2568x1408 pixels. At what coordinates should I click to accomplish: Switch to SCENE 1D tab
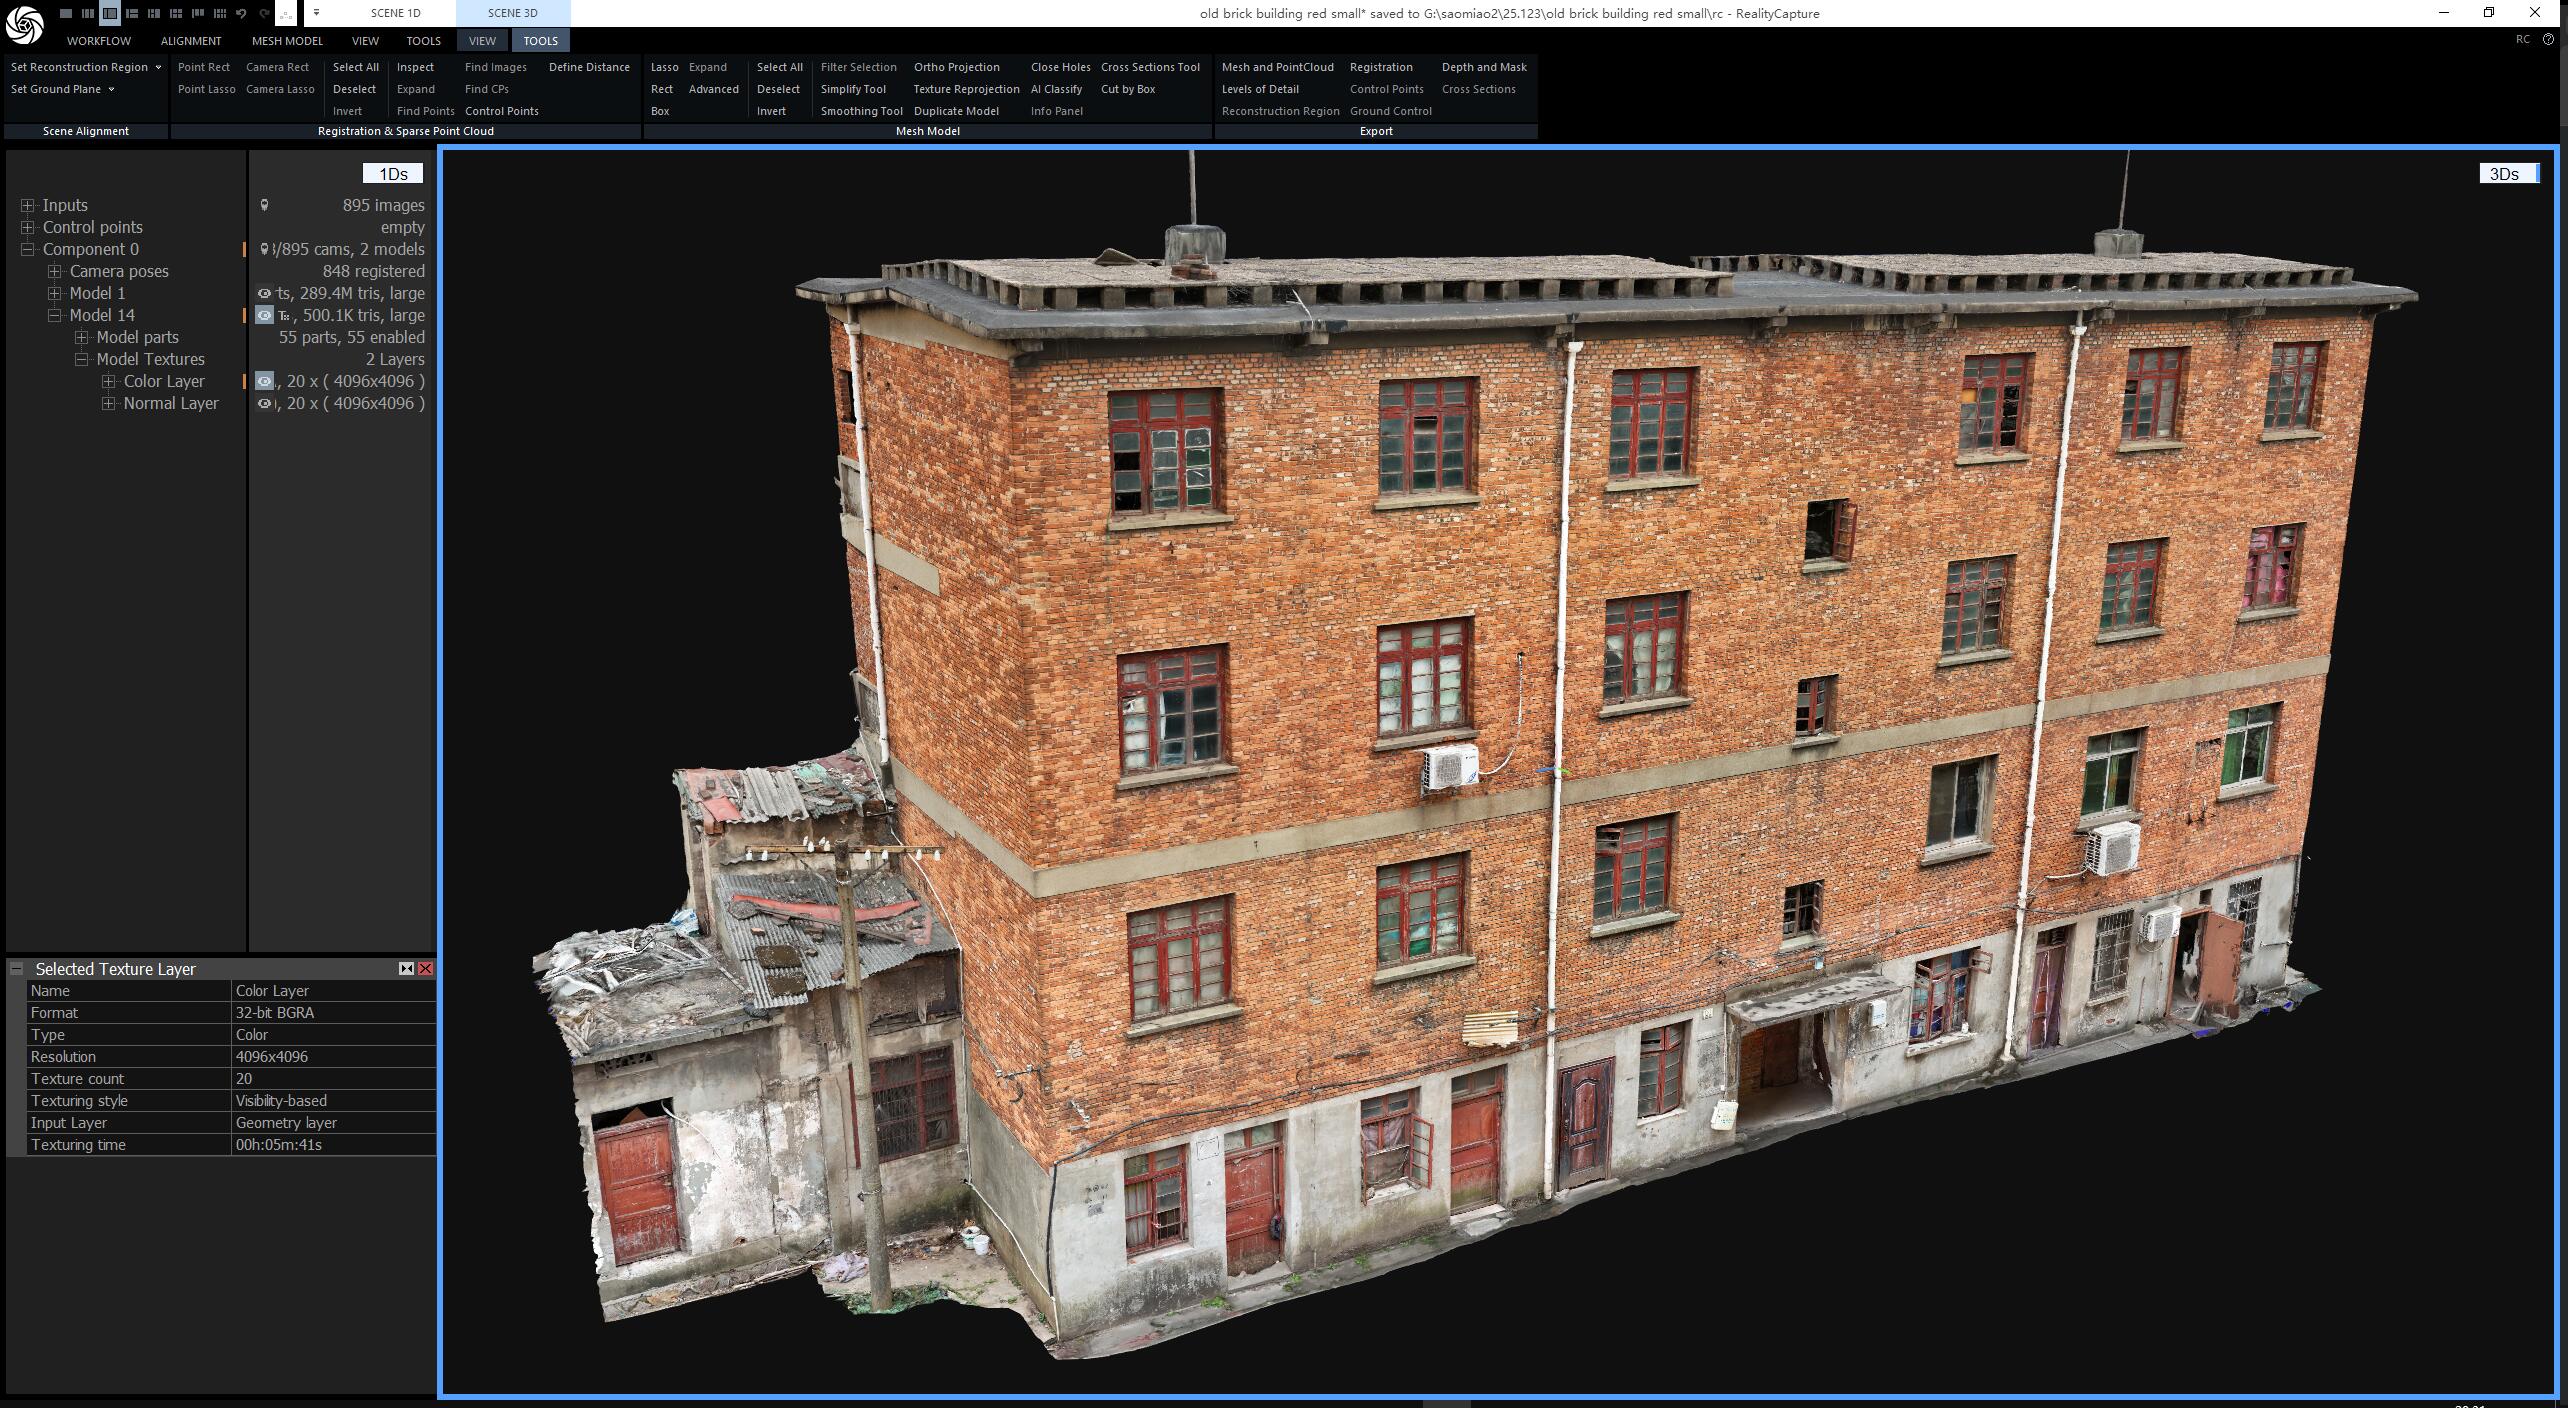[396, 13]
